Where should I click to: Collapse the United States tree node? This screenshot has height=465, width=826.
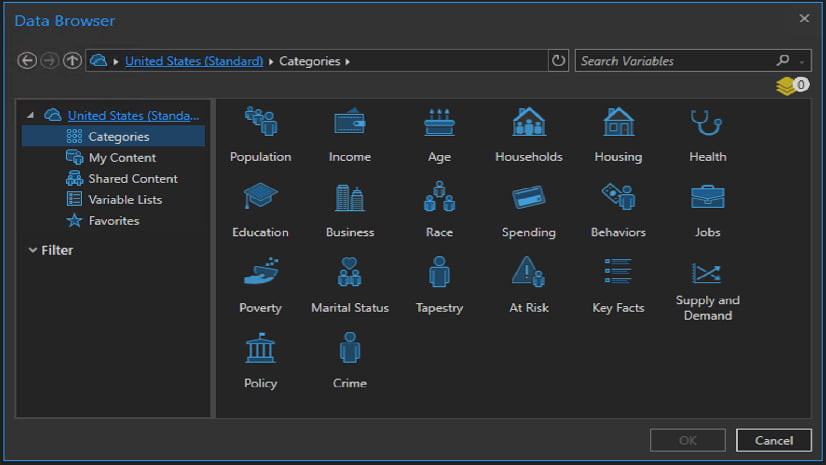point(31,116)
